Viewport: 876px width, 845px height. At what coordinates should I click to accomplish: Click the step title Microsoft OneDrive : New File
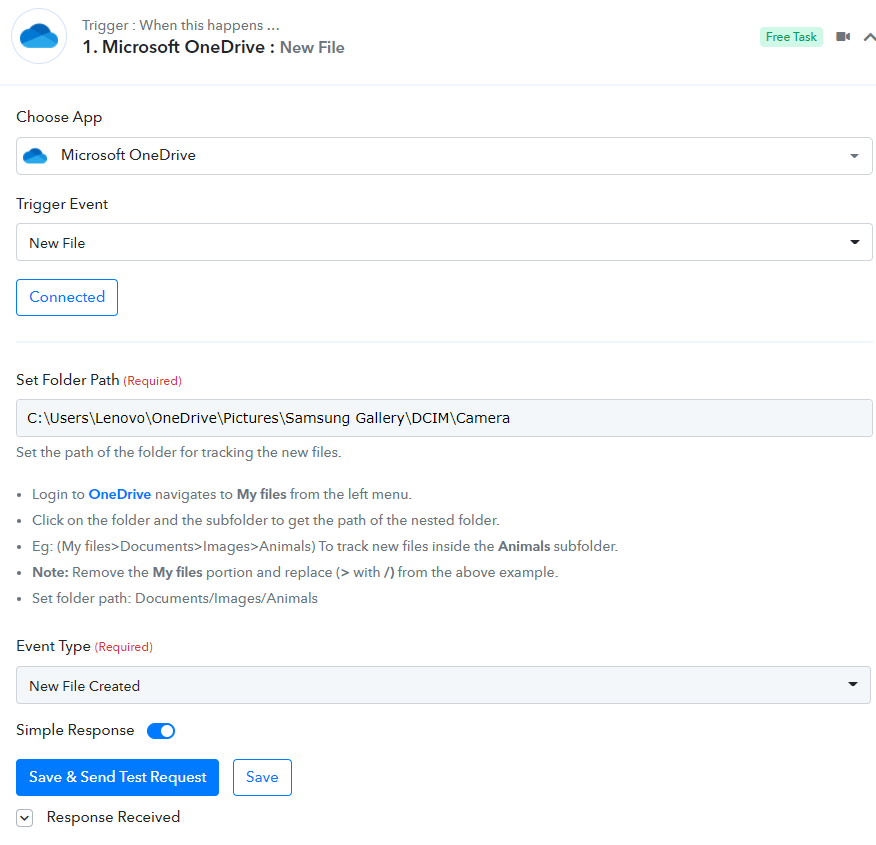[213, 47]
